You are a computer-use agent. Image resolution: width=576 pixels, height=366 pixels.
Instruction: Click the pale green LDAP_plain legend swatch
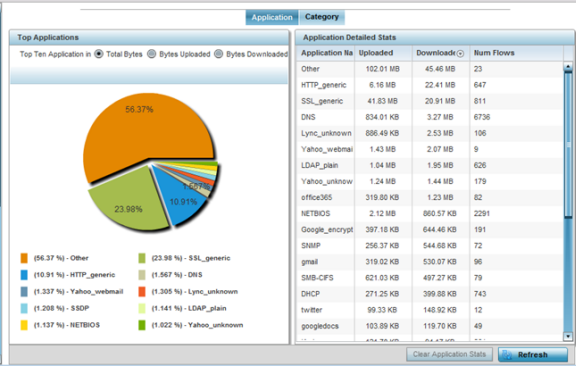(x=142, y=308)
